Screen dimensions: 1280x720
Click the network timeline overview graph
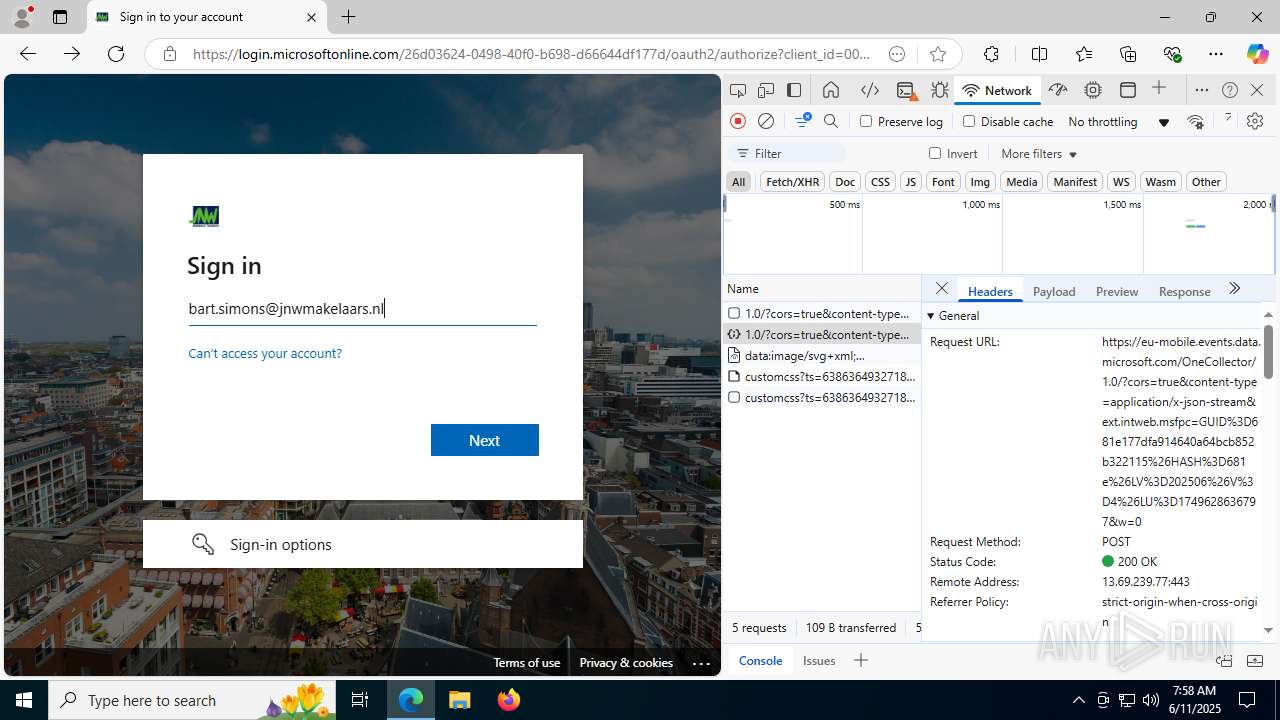coord(999,234)
